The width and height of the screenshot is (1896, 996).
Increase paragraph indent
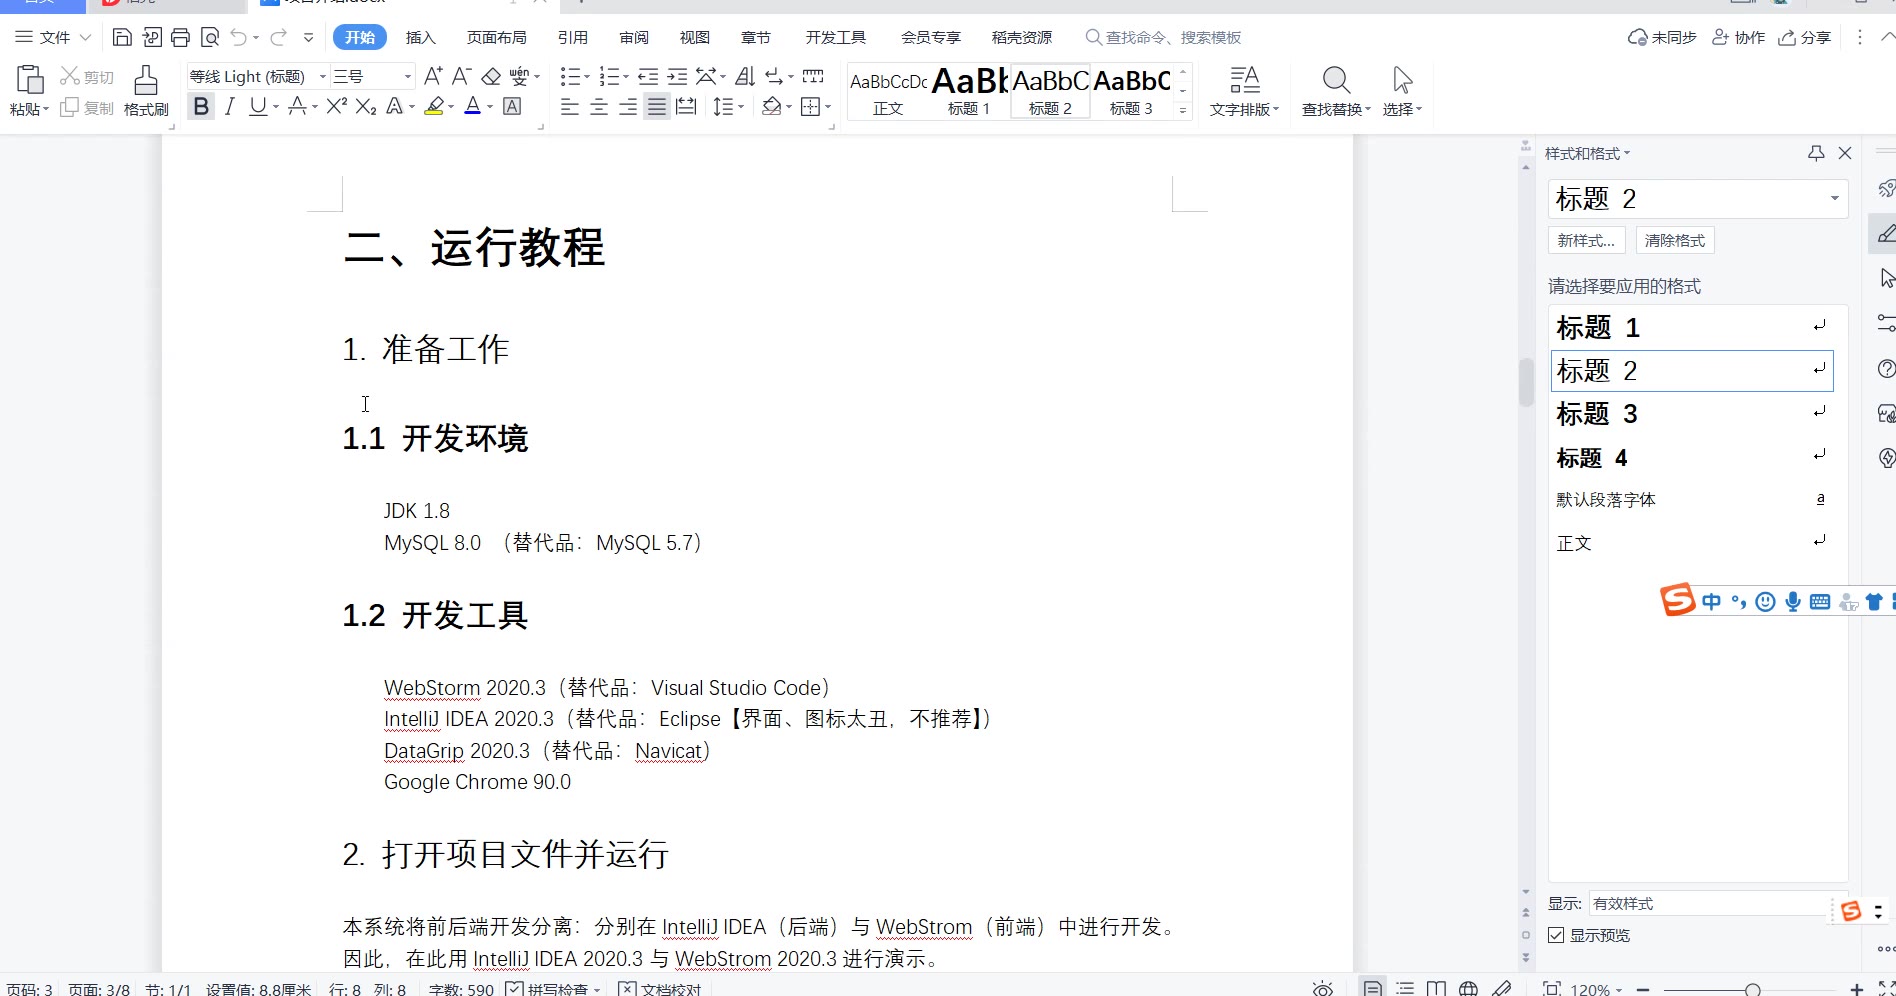[x=677, y=76]
